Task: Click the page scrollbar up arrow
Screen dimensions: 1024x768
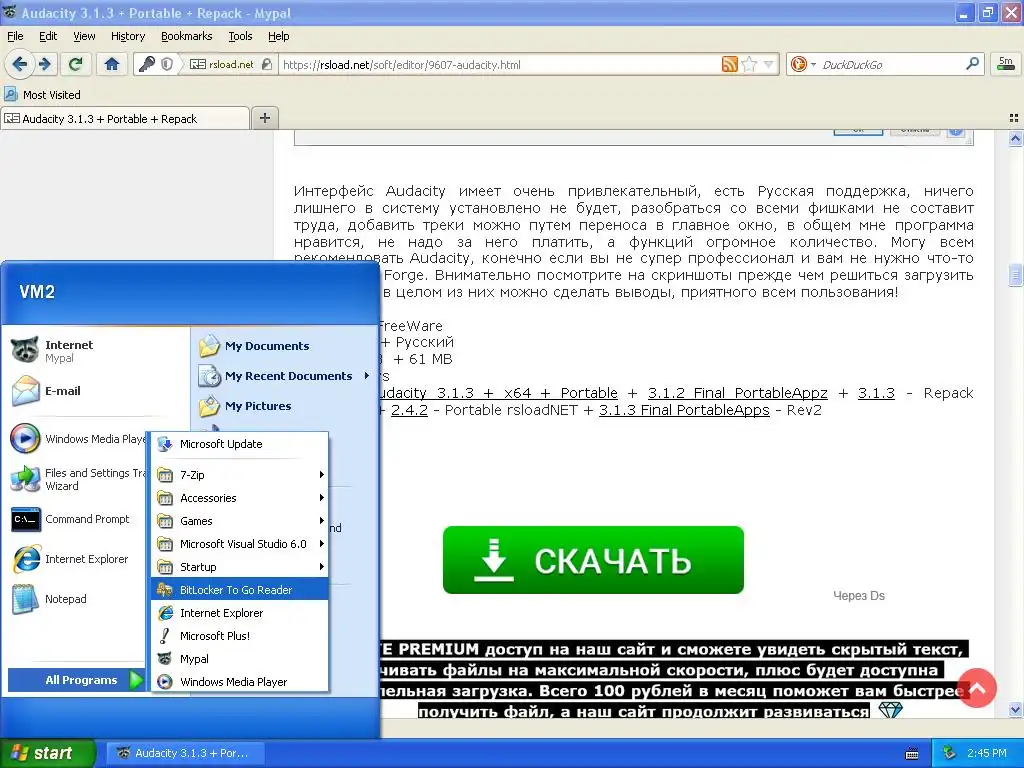Action: point(1015,138)
